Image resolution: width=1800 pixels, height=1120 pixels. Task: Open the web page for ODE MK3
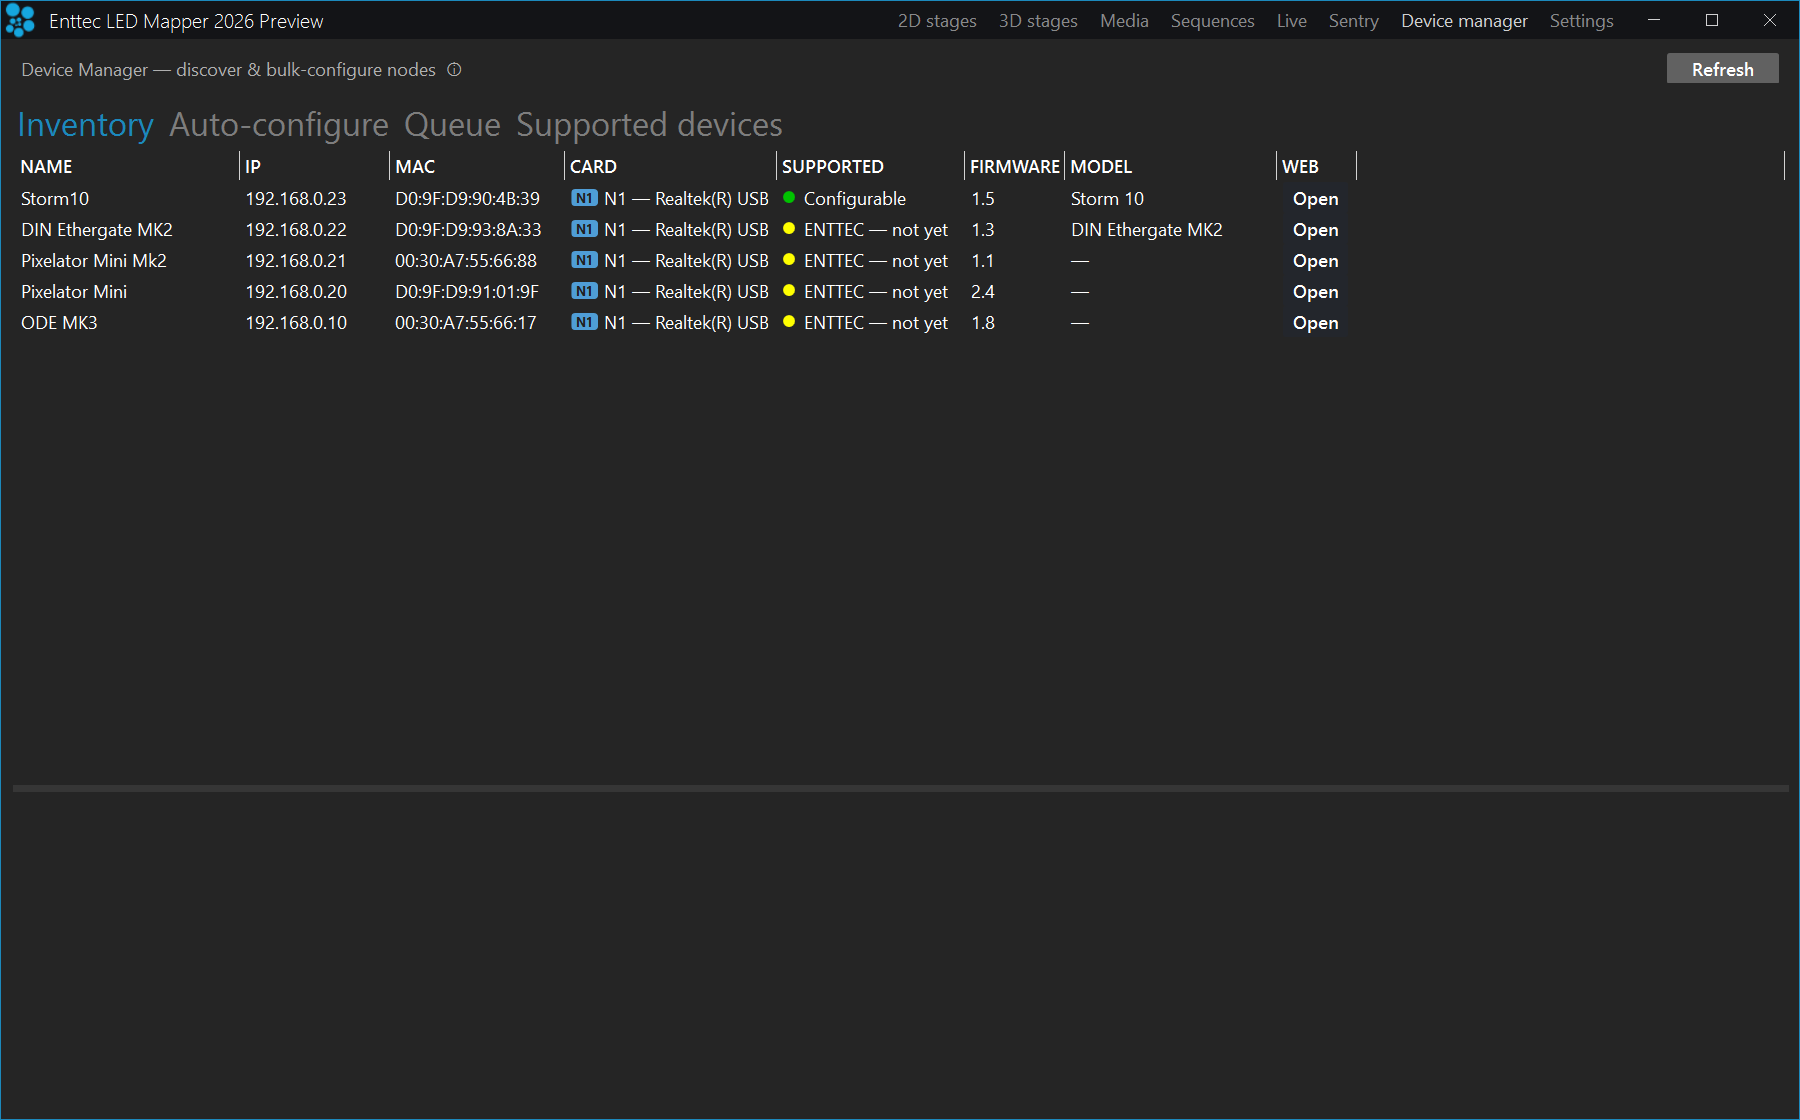click(x=1315, y=323)
